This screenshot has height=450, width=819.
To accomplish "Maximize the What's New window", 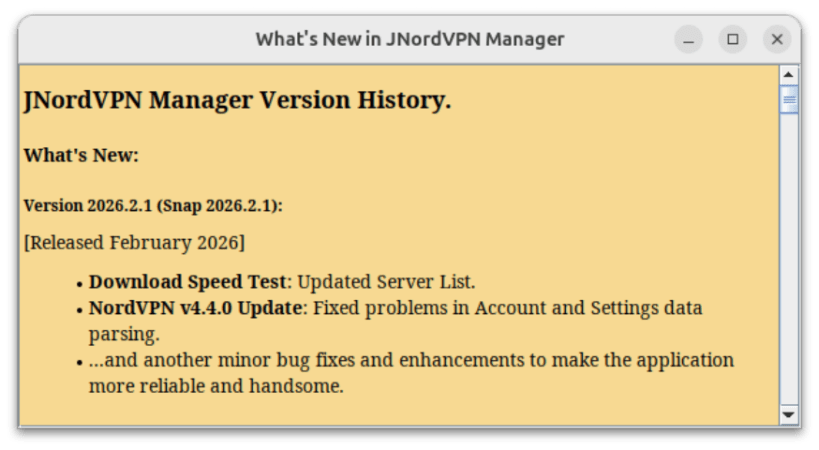I will point(733,39).
